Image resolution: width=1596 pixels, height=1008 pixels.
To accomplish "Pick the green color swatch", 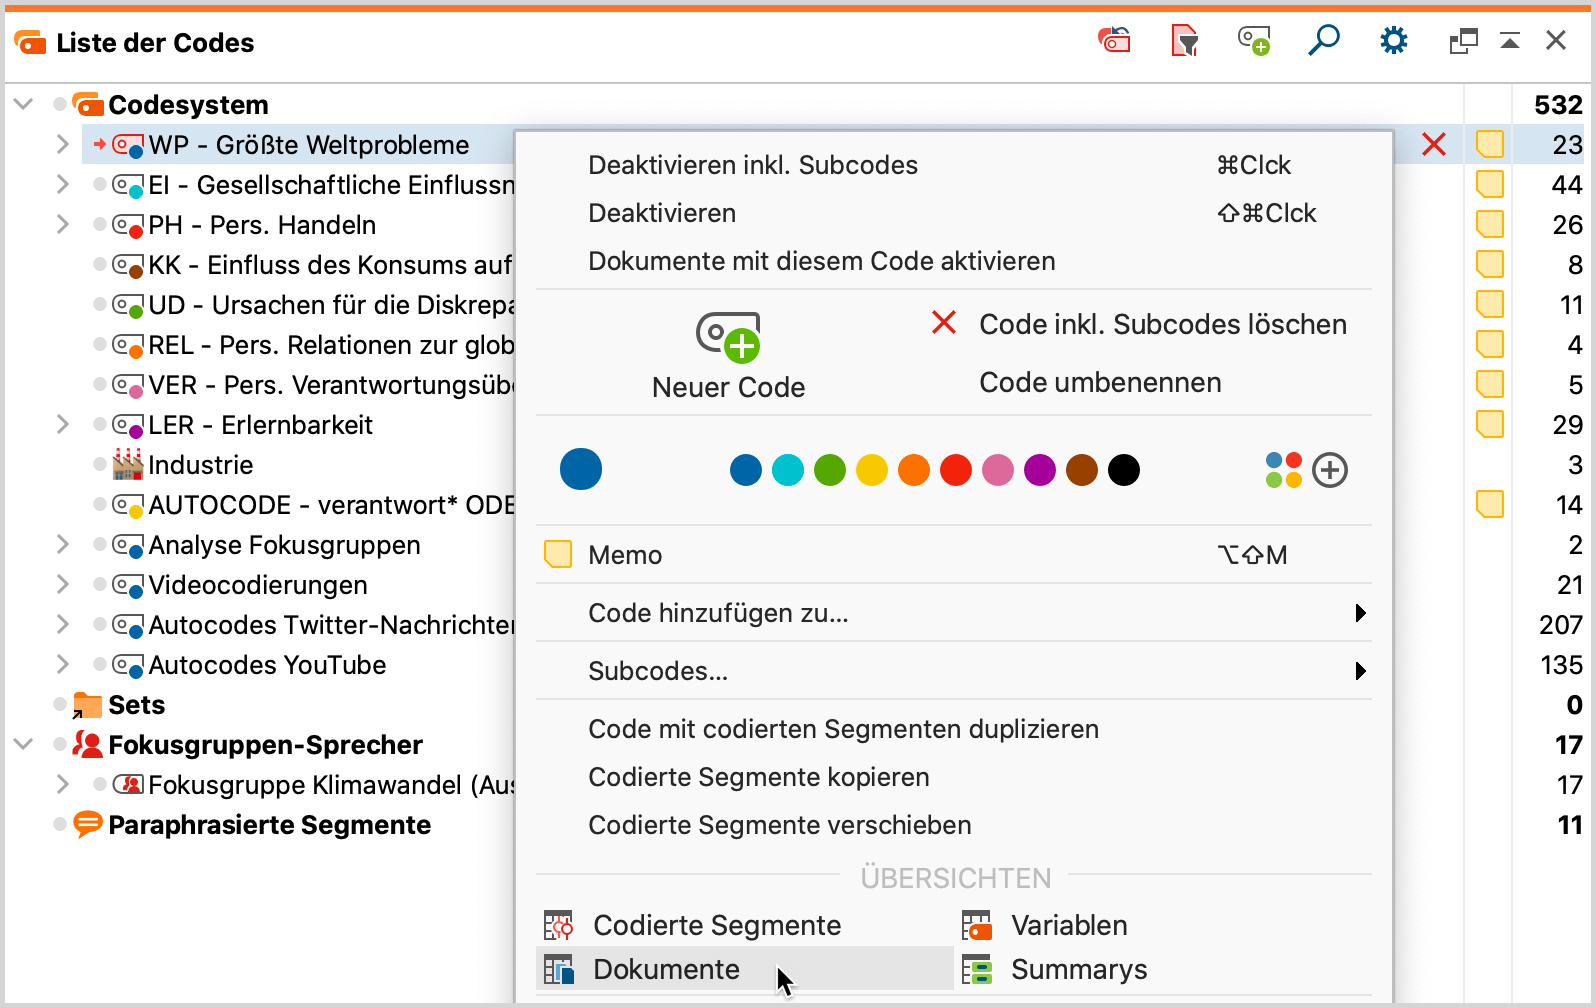I will [830, 470].
